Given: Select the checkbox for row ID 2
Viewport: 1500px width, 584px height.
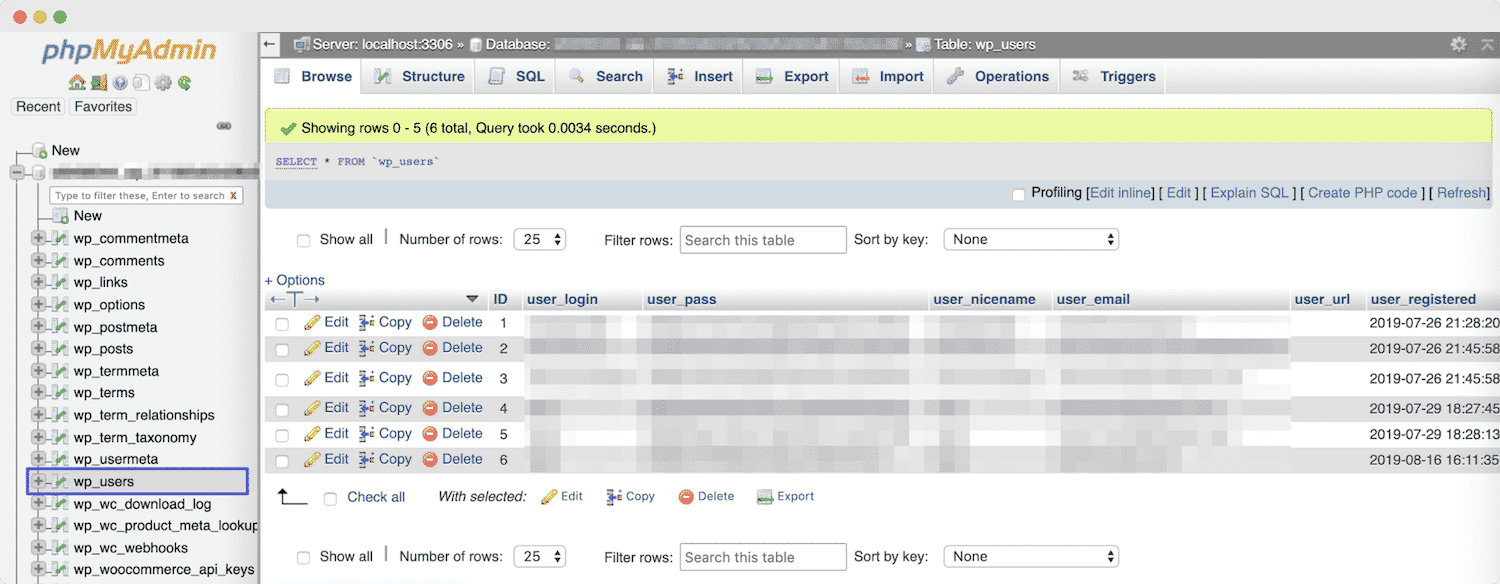Looking at the screenshot, I should coord(282,350).
